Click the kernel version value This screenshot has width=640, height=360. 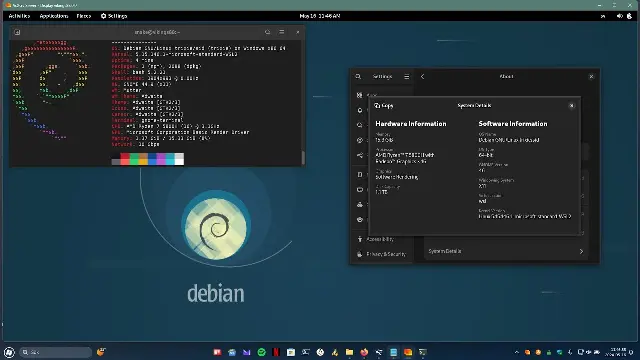(525, 216)
